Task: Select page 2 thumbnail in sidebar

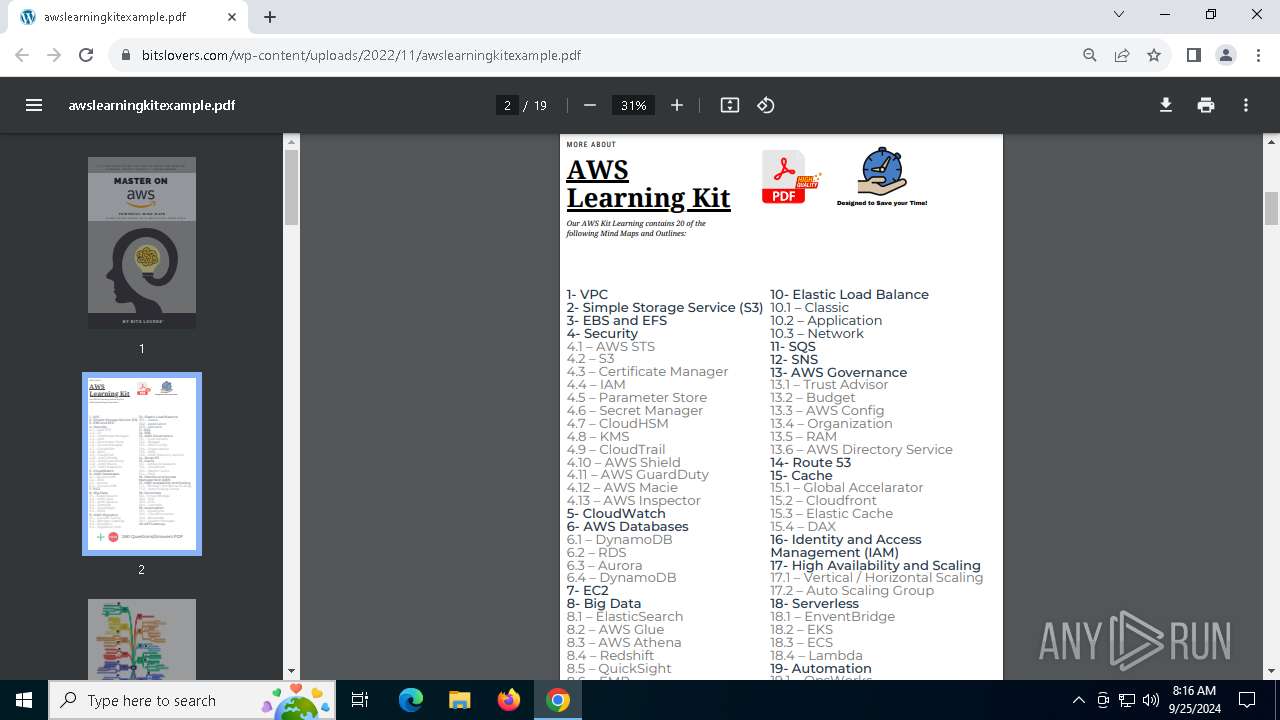Action: [x=142, y=464]
